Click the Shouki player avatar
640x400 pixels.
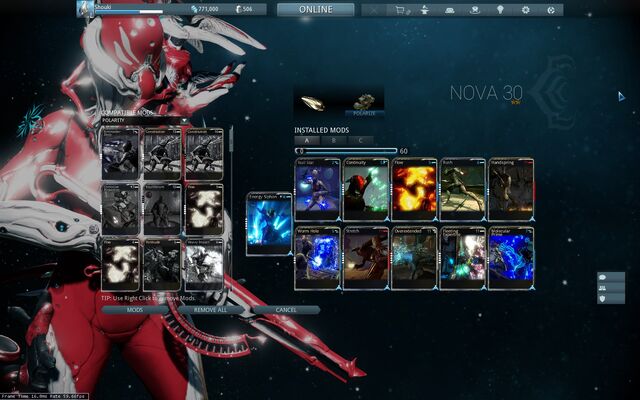click(85, 9)
